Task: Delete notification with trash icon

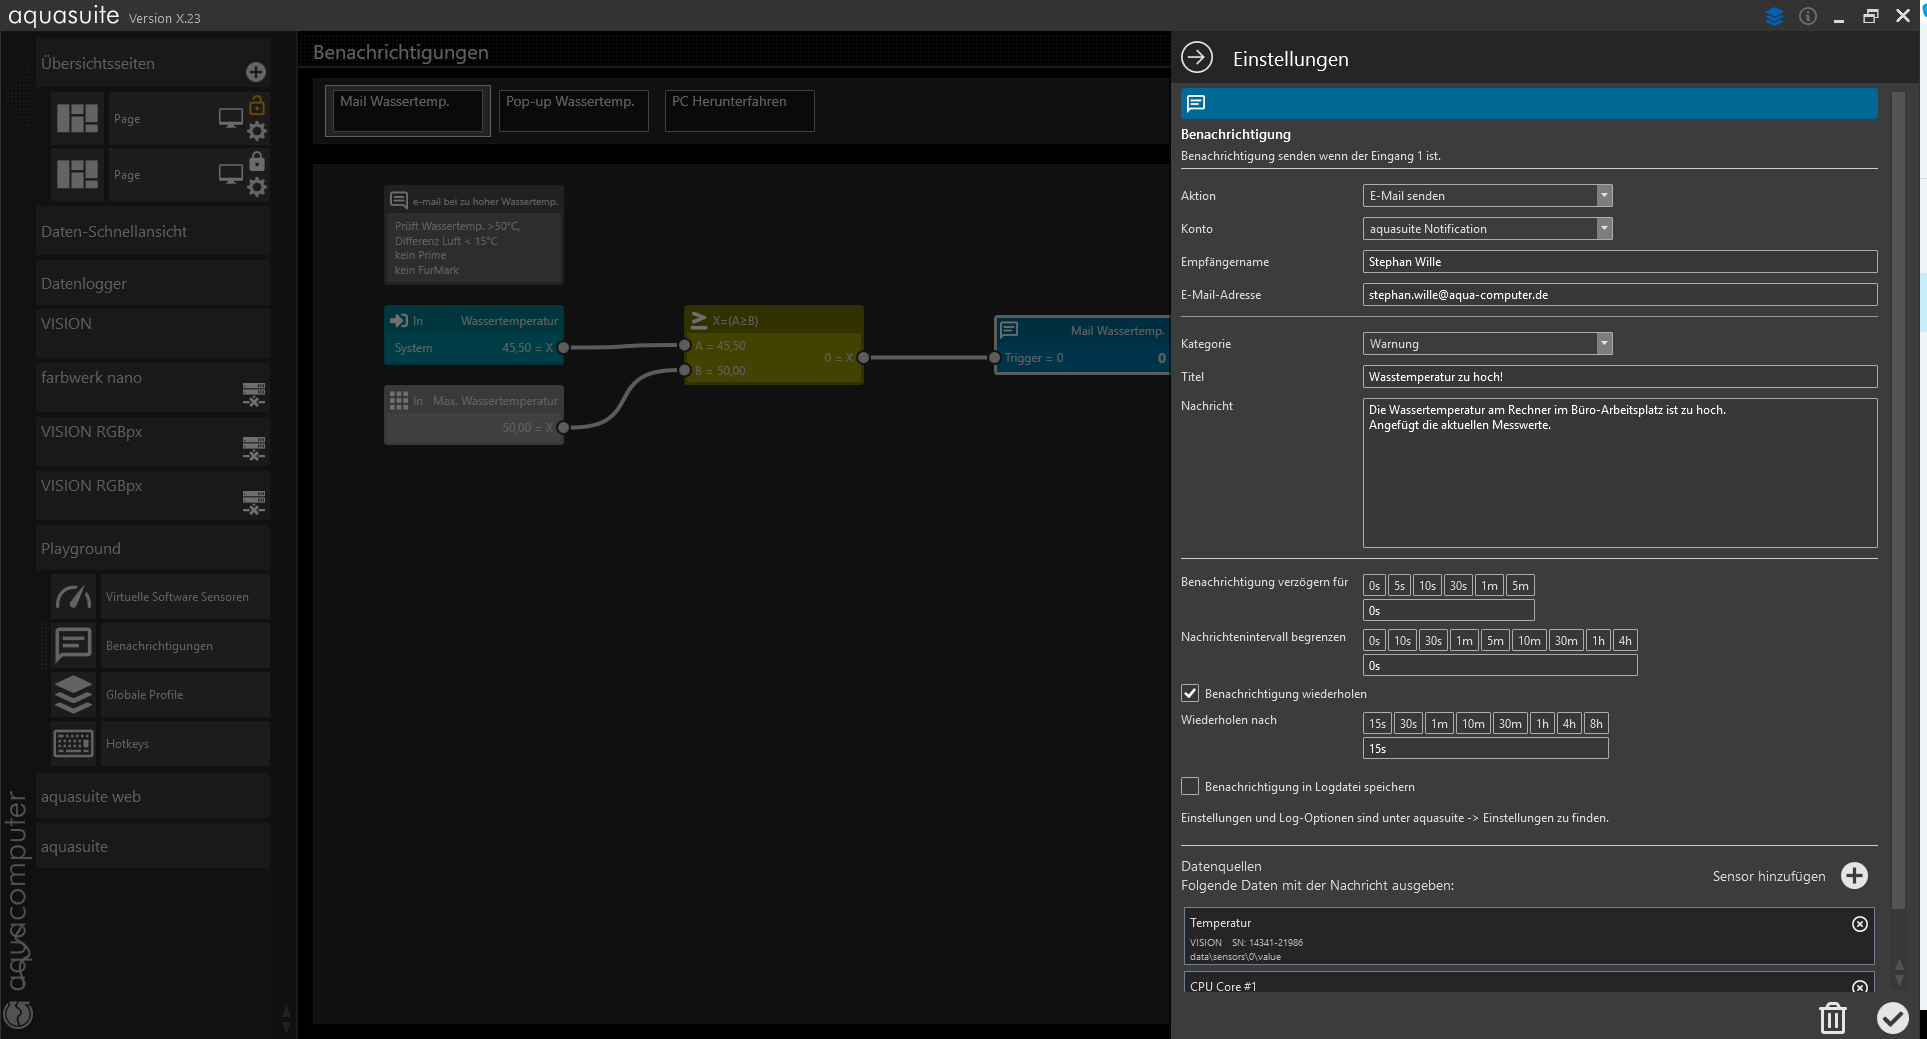Action: click(1832, 1018)
